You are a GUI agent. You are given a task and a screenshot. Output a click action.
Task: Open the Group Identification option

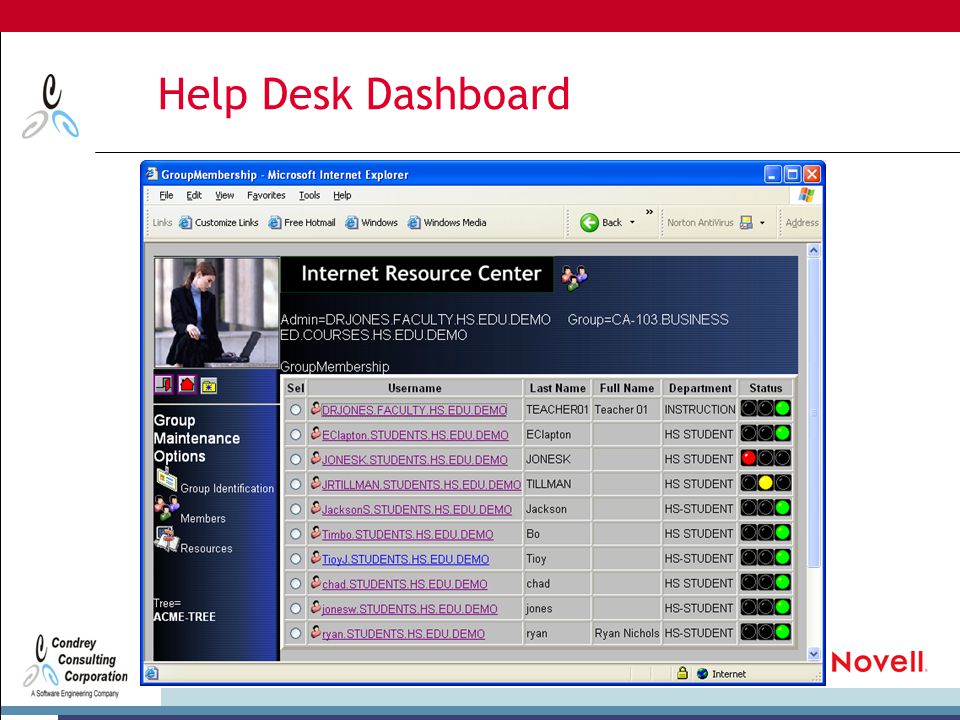tap(227, 489)
